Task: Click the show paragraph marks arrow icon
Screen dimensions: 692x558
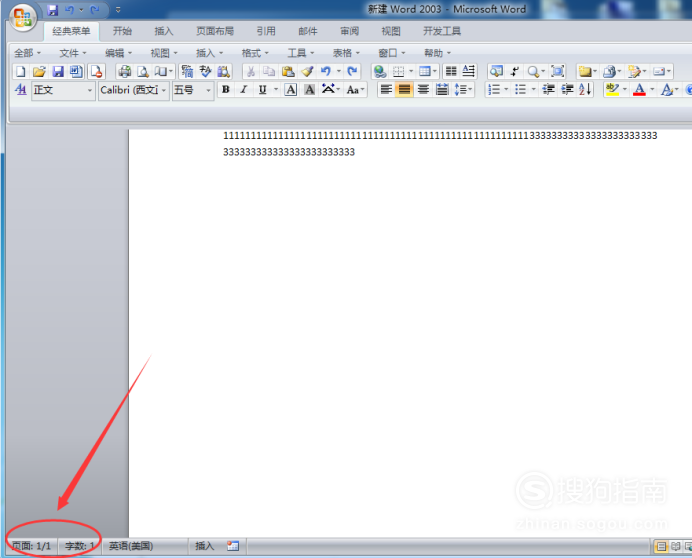Action: point(515,71)
